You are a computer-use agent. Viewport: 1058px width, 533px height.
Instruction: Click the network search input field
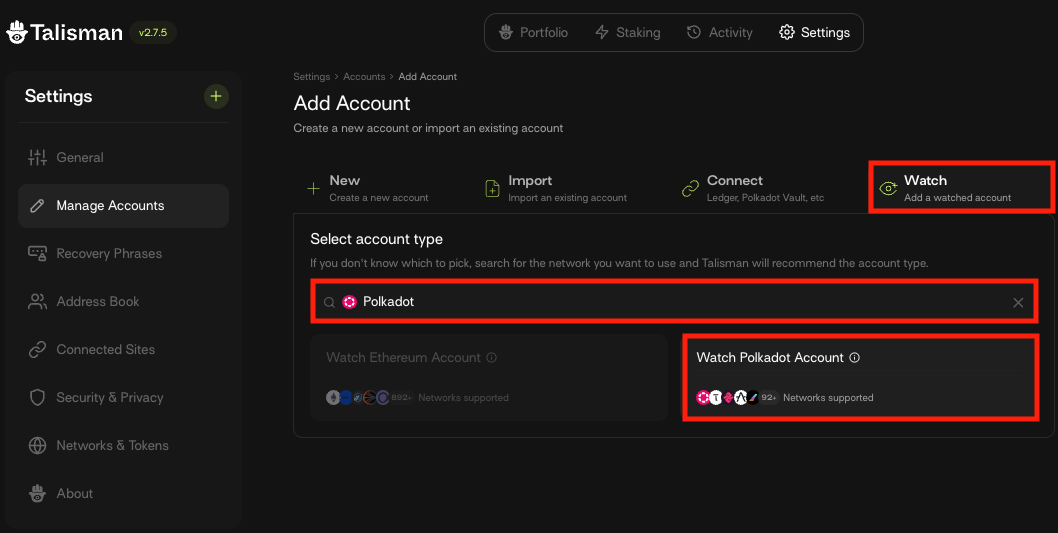coord(674,302)
